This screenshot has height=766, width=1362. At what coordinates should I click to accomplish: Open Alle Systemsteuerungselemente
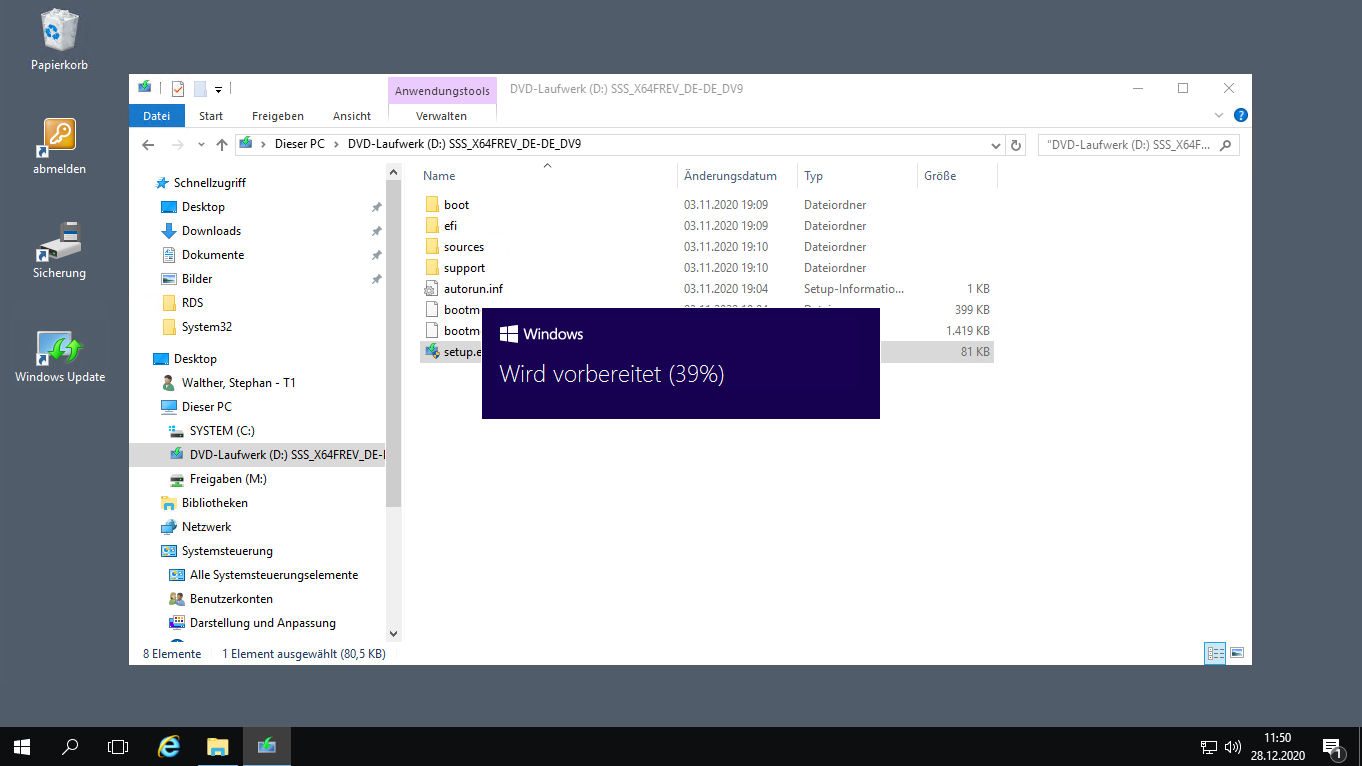tap(273, 575)
